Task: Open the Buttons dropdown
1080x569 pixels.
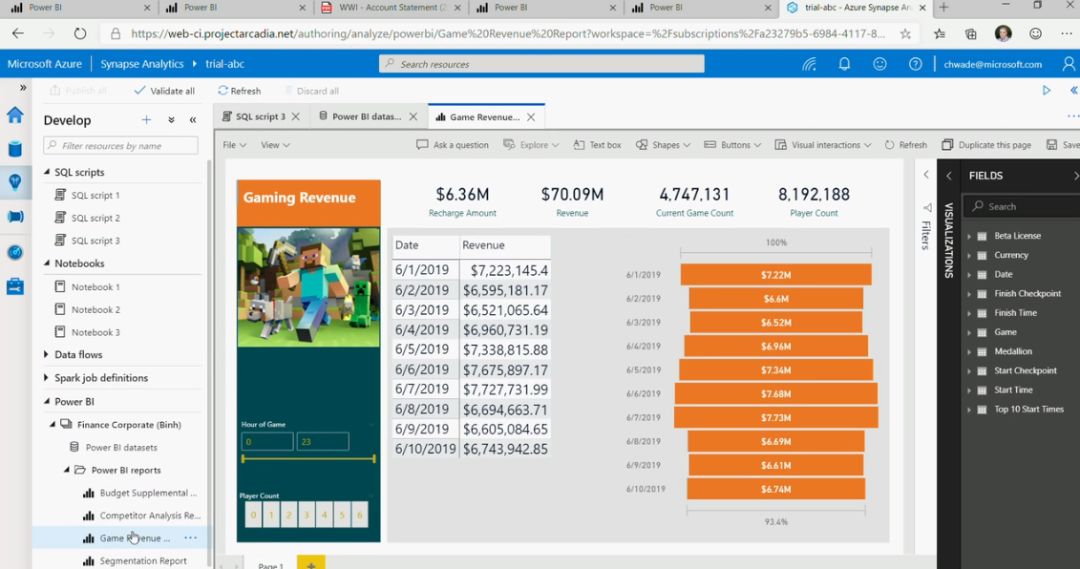Action: pos(732,145)
